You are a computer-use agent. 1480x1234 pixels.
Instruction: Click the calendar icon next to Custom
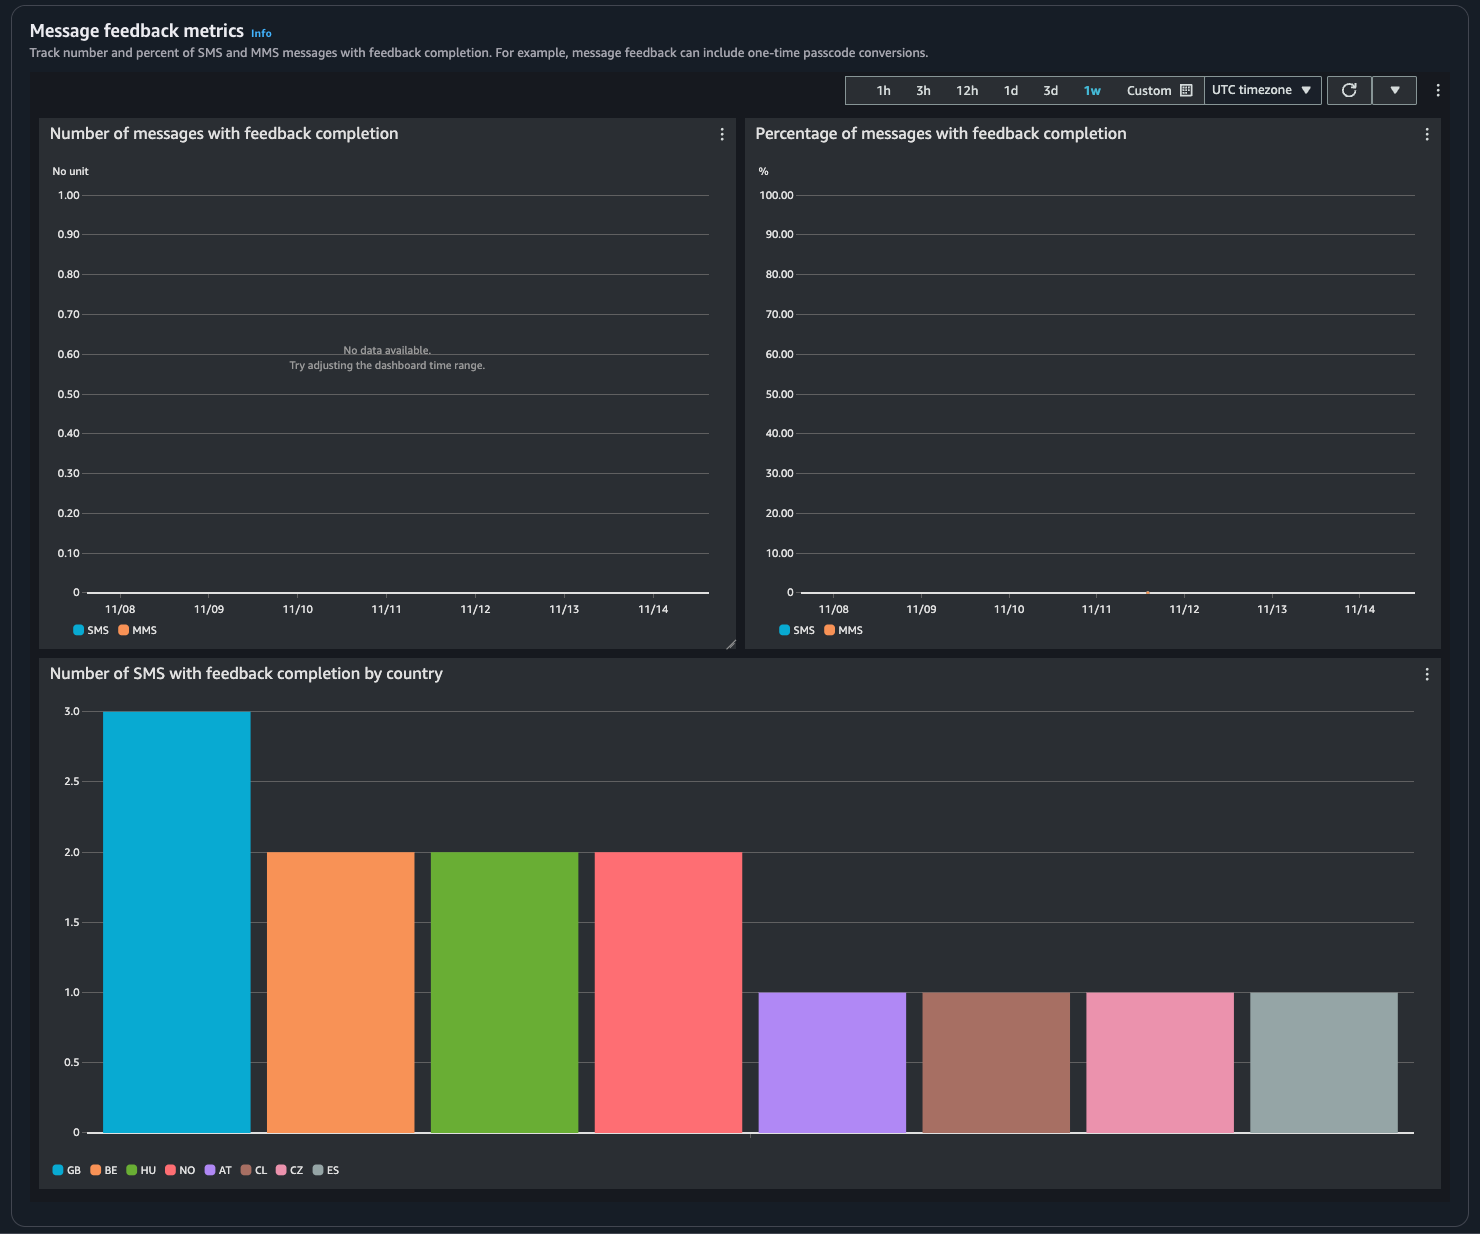(x=1186, y=91)
